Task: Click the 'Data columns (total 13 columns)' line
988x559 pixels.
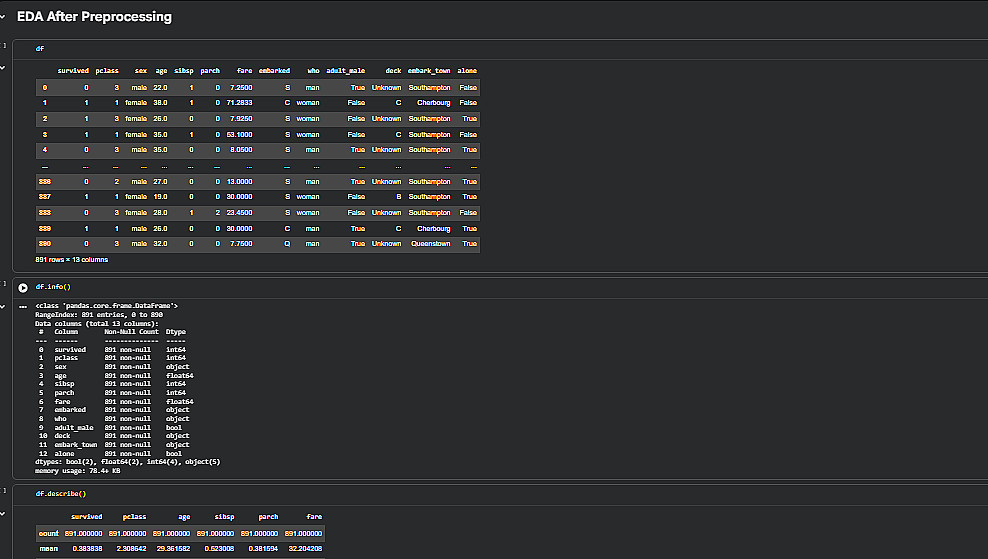Action: coord(97,323)
